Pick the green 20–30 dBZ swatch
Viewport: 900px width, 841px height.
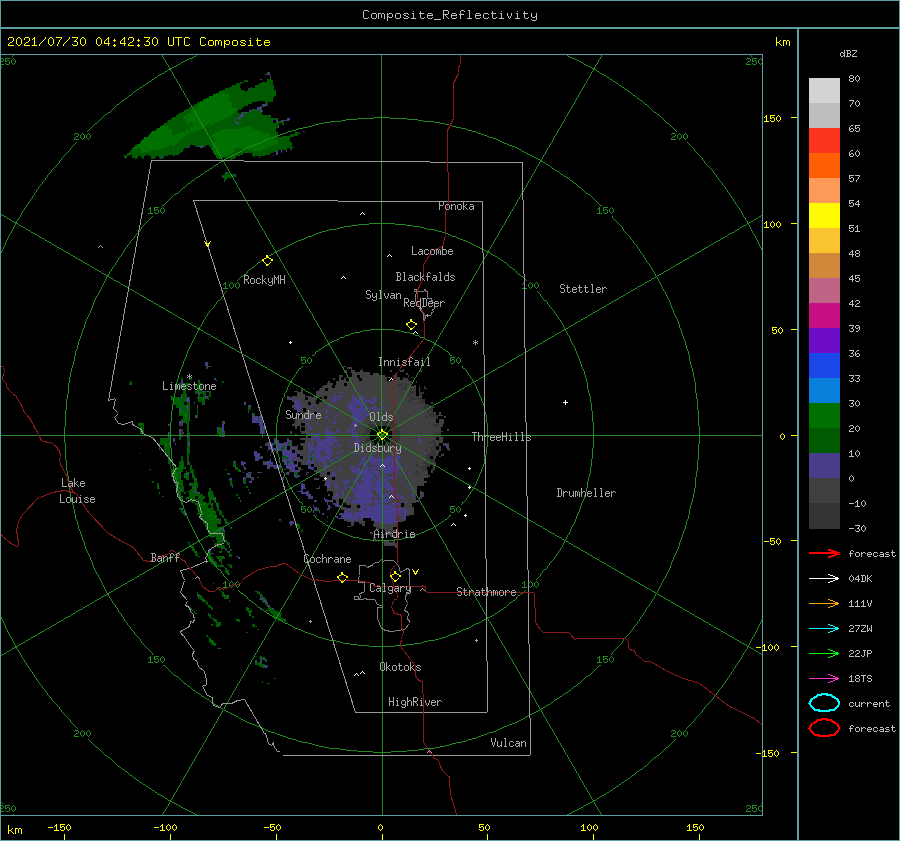click(824, 416)
